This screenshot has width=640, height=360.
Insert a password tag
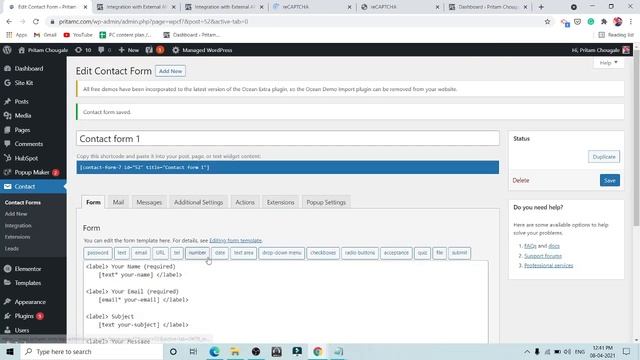[98, 253]
